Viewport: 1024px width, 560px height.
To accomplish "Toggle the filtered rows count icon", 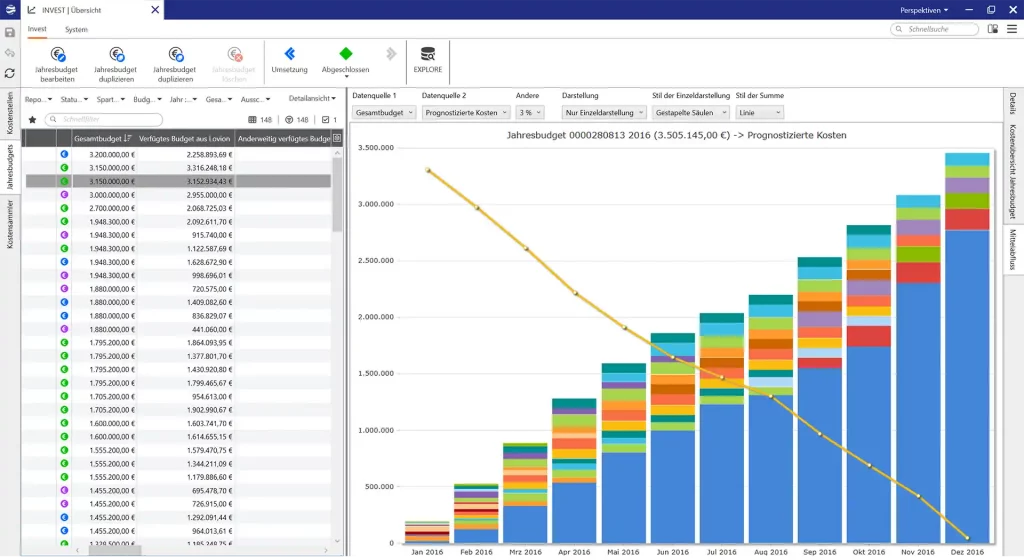I will click(x=290, y=119).
